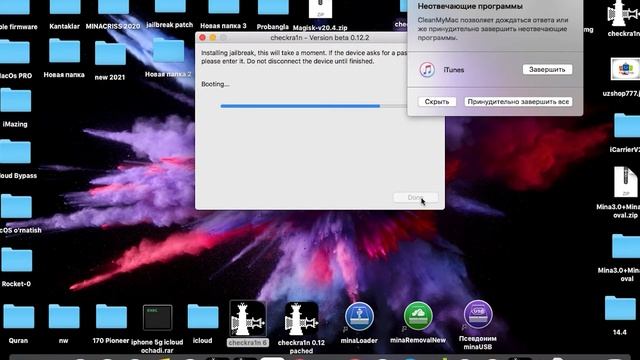Screen dimensions: 640x360
Task: Select the checkra1n app at top right
Action: point(623,12)
